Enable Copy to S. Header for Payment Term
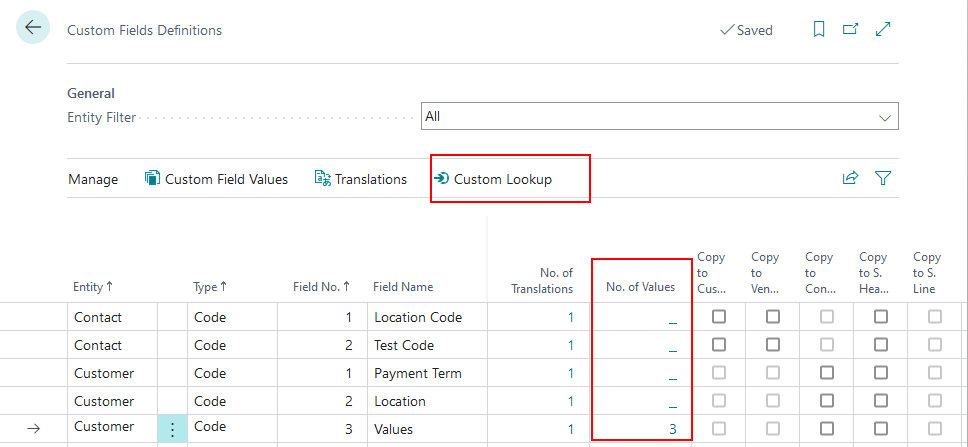The height and width of the screenshot is (447, 968). coord(880,373)
